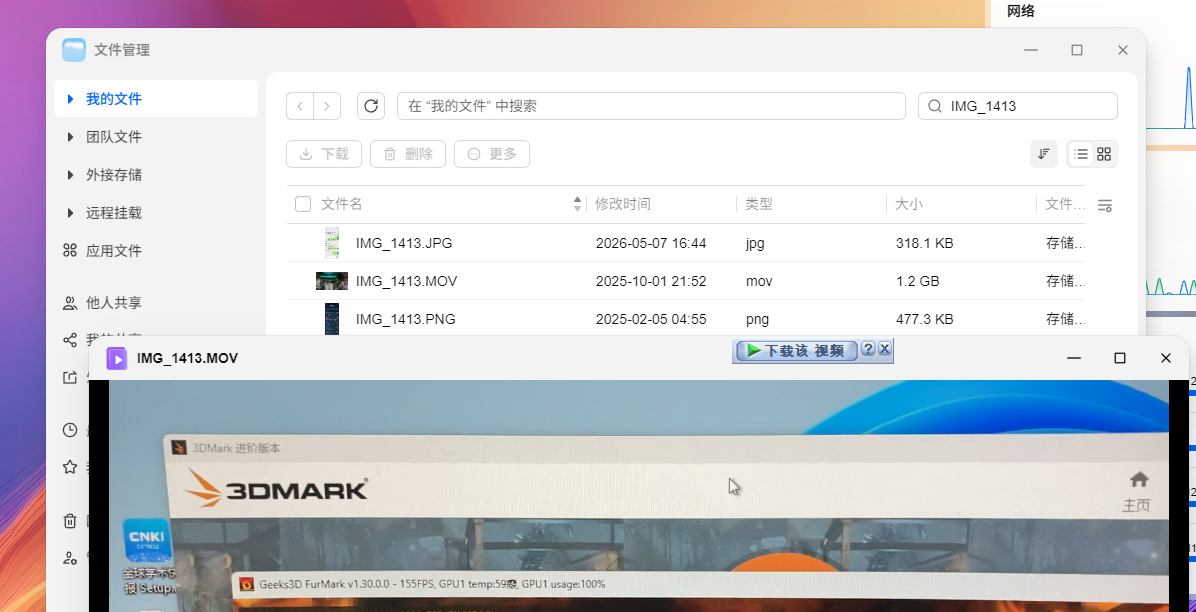The height and width of the screenshot is (612, 1196).
Task: Click the 3DMark logo in video
Action: [x=277, y=488]
